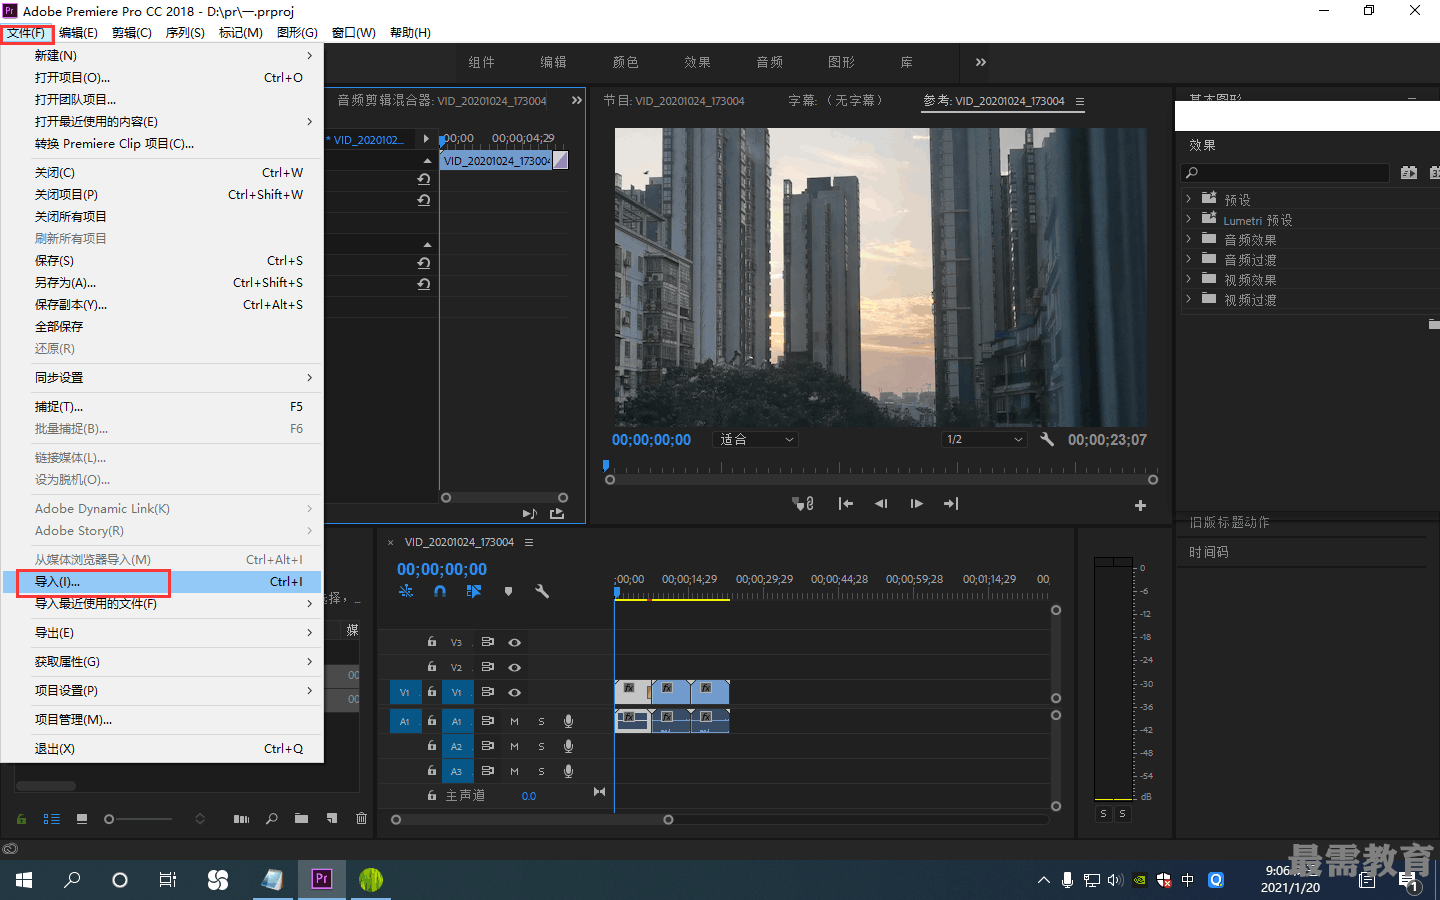1440x900 pixels.
Task: Click the 旧版标题动作 panel label
Action: tap(1229, 522)
